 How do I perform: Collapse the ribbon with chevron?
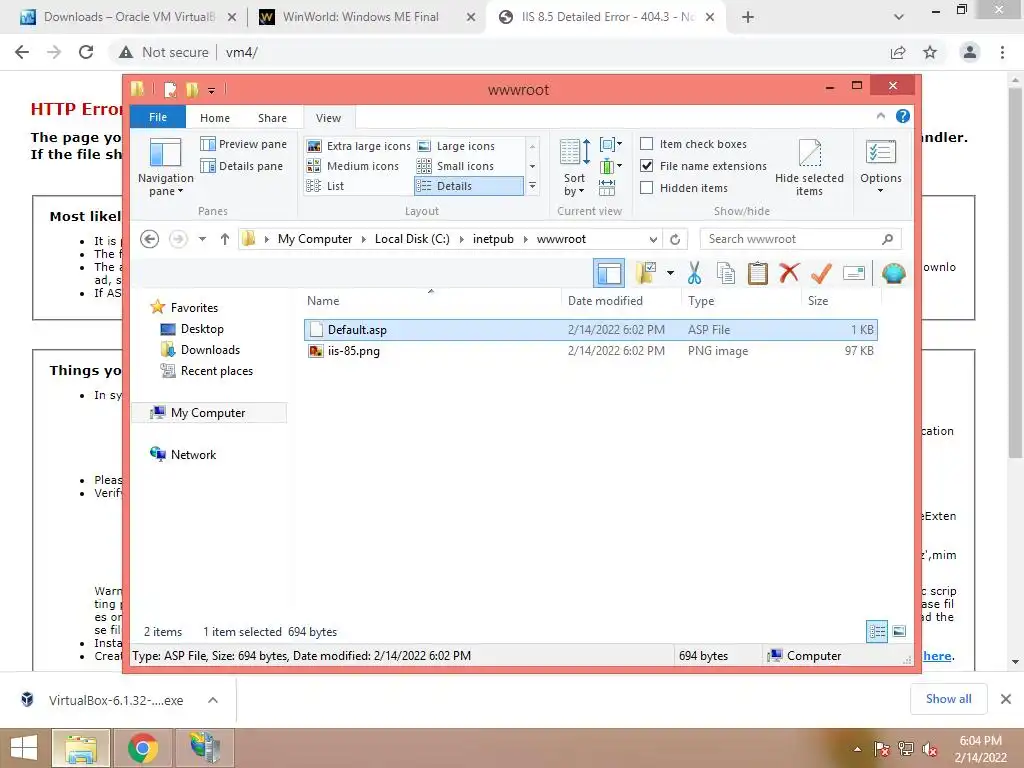880,116
